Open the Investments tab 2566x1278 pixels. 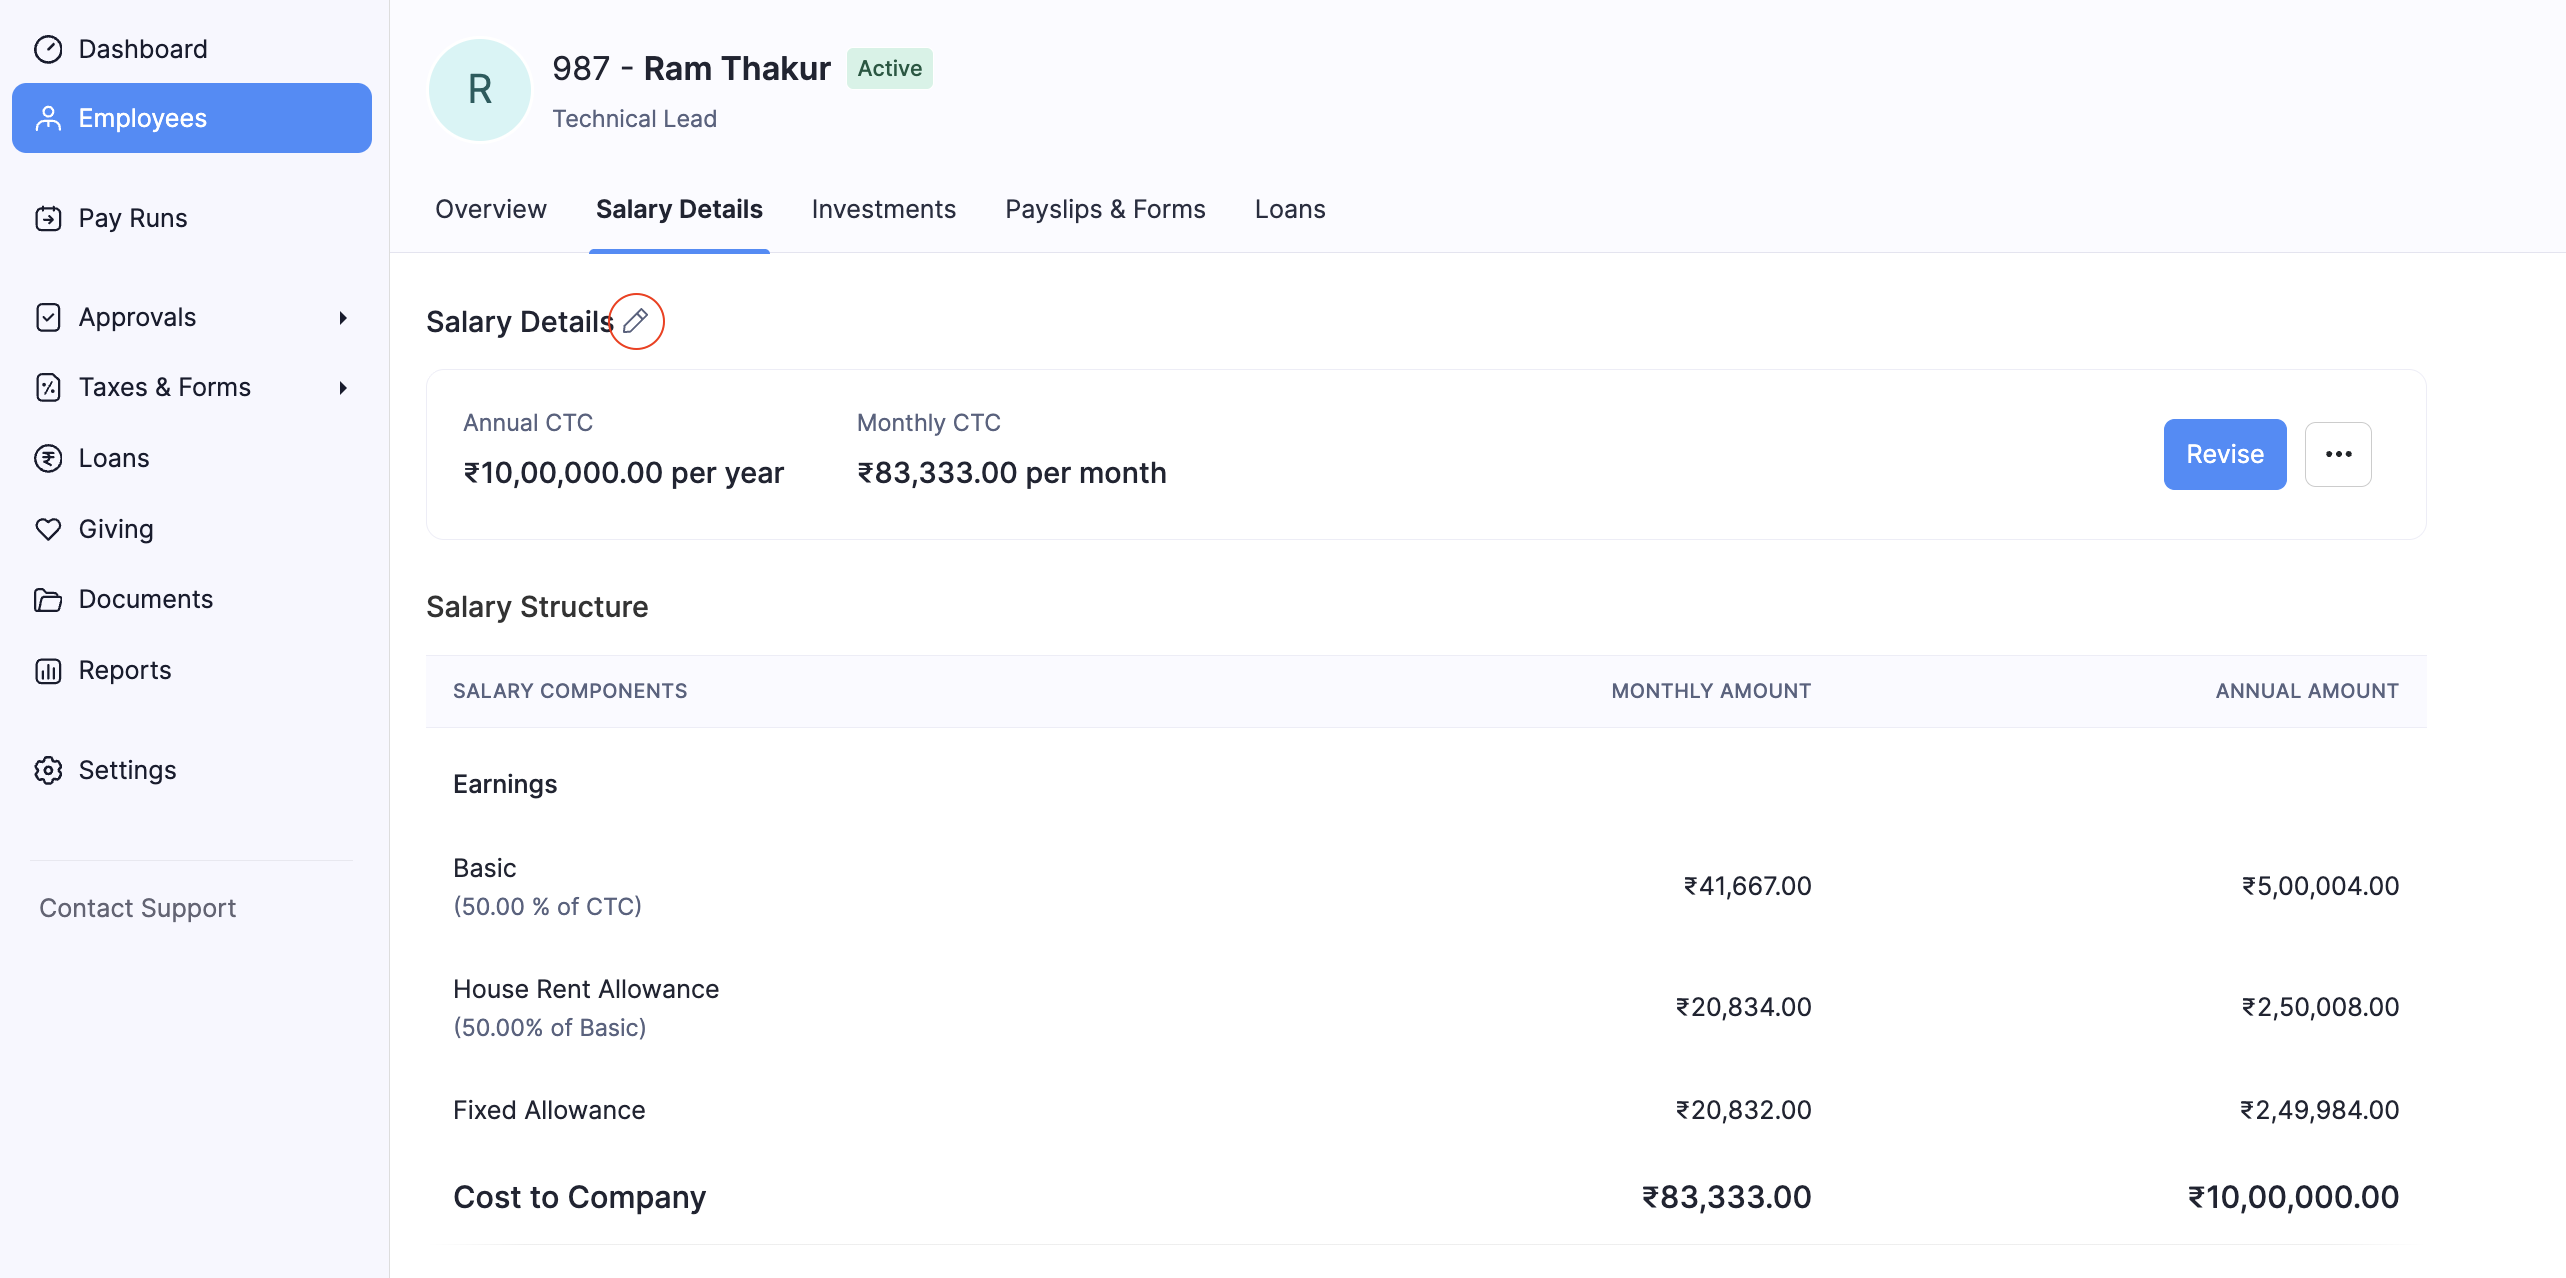click(883, 209)
